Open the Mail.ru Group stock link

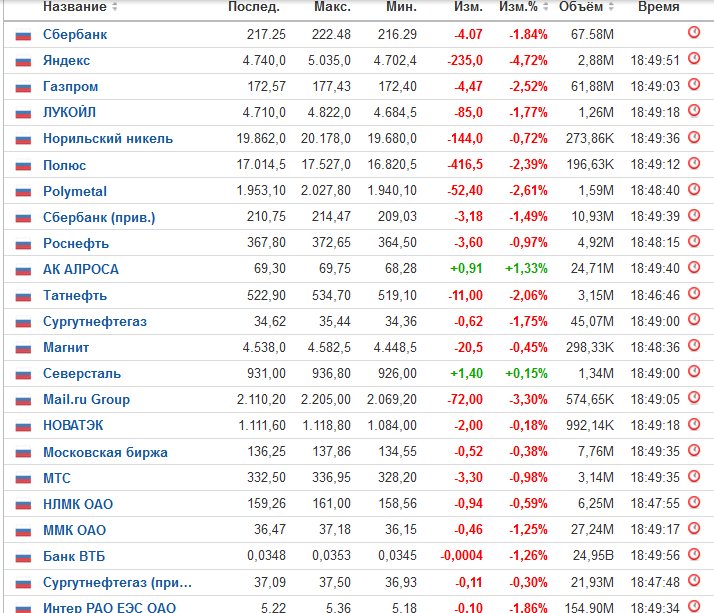pyautogui.click(x=87, y=399)
